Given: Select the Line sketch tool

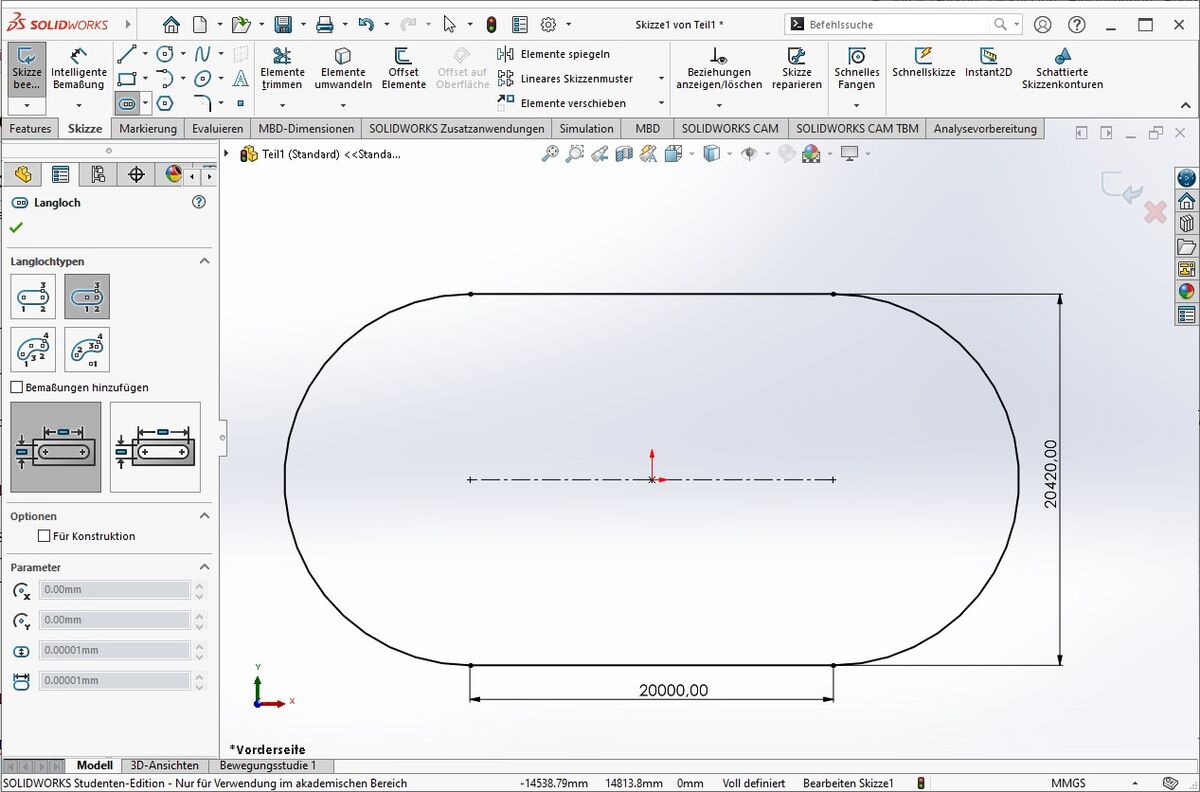Looking at the screenshot, I should 126,54.
